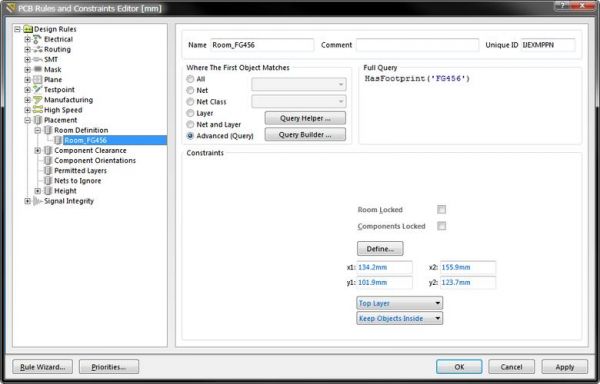This screenshot has width=600, height=384.
Task: Click the Height rule icon
Action: [x=48, y=190]
